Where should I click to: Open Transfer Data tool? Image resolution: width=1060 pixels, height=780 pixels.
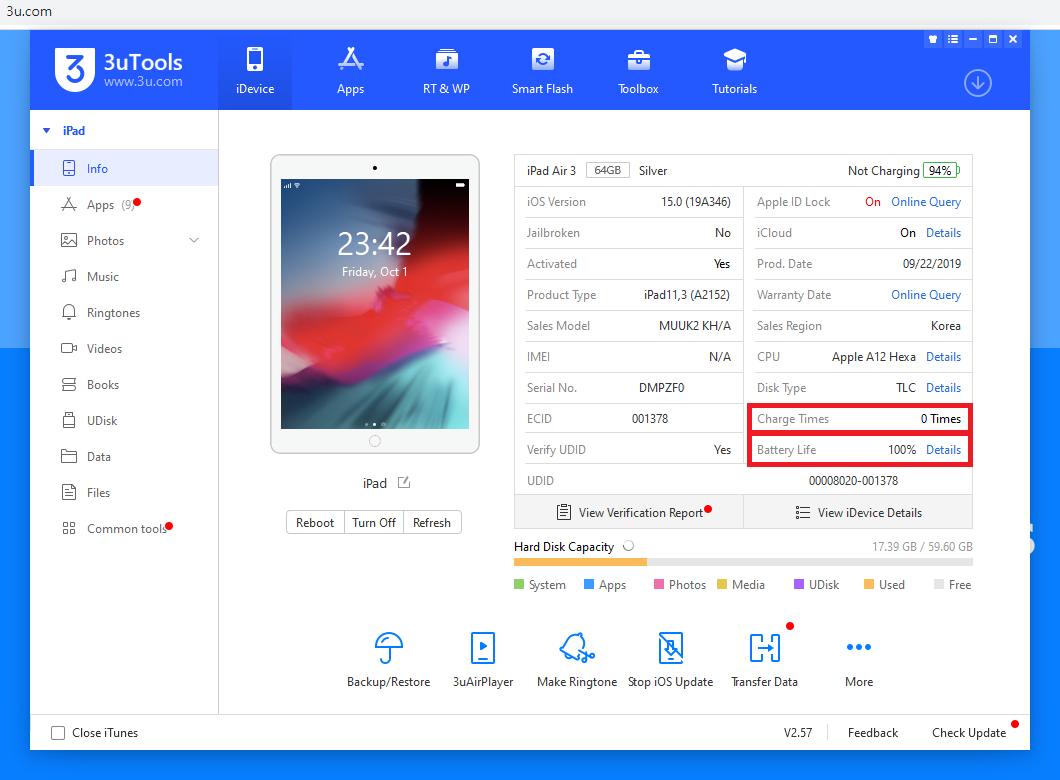pyautogui.click(x=765, y=658)
